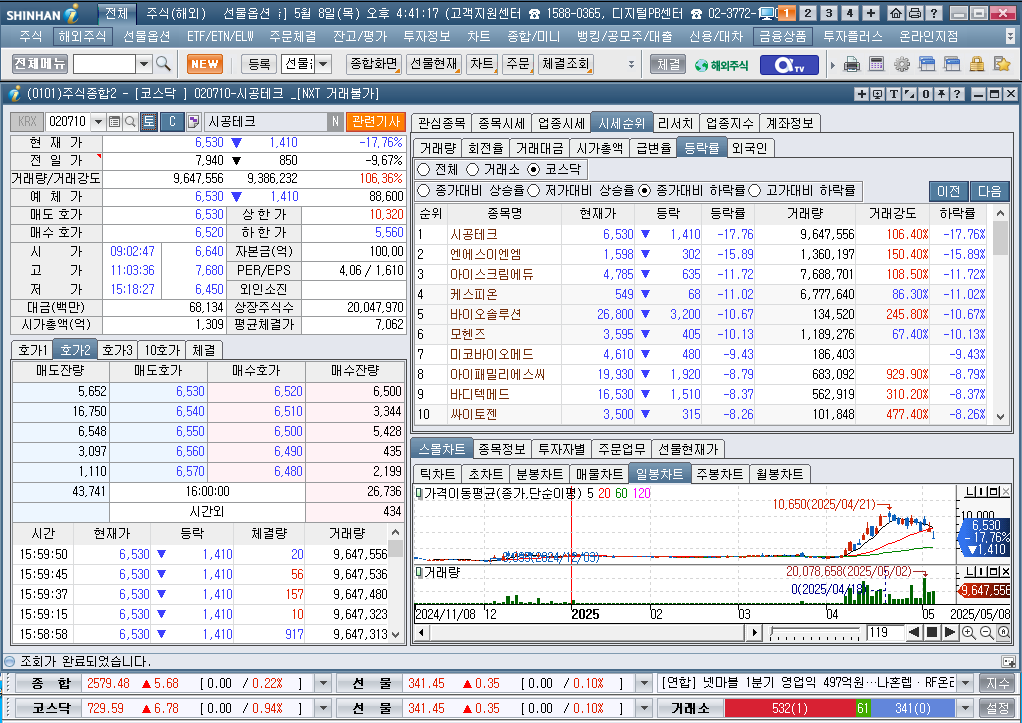Expand the toolbar overflow chevron after 체결조회

click(x=631, y=64)
